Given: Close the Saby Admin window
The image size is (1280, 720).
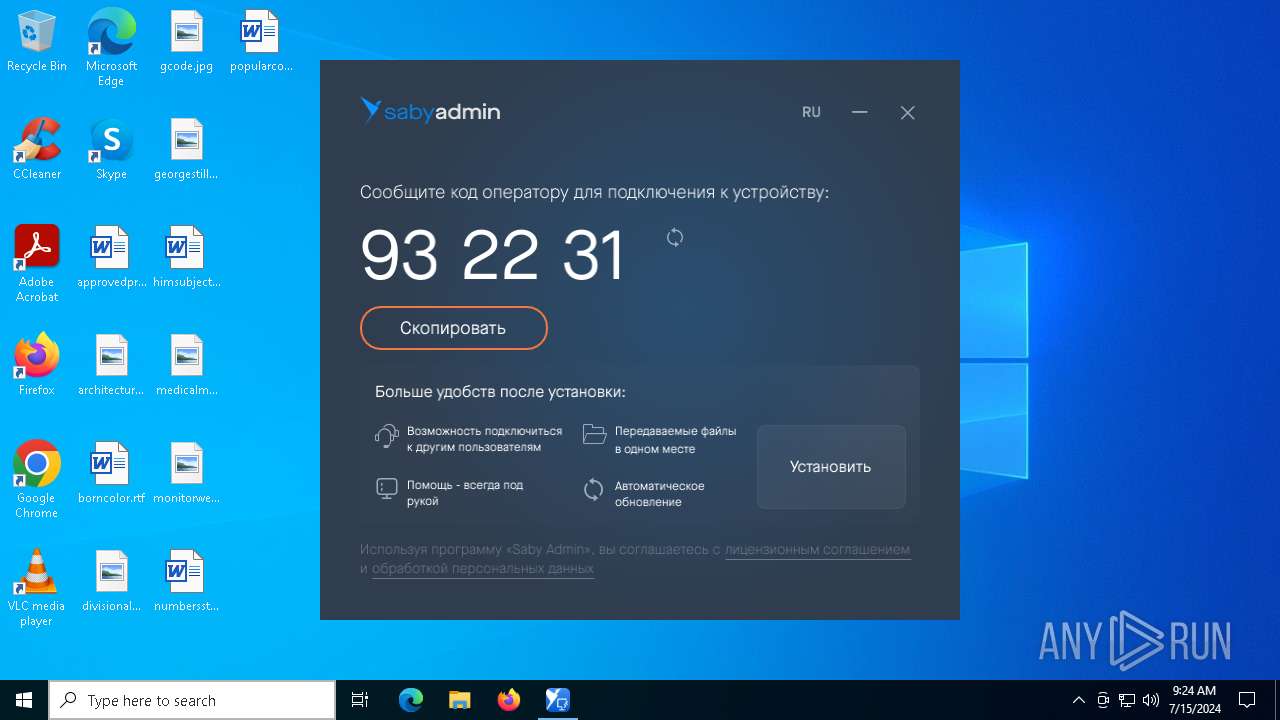Looking at the screenshot, I should (x=907, y=112).
